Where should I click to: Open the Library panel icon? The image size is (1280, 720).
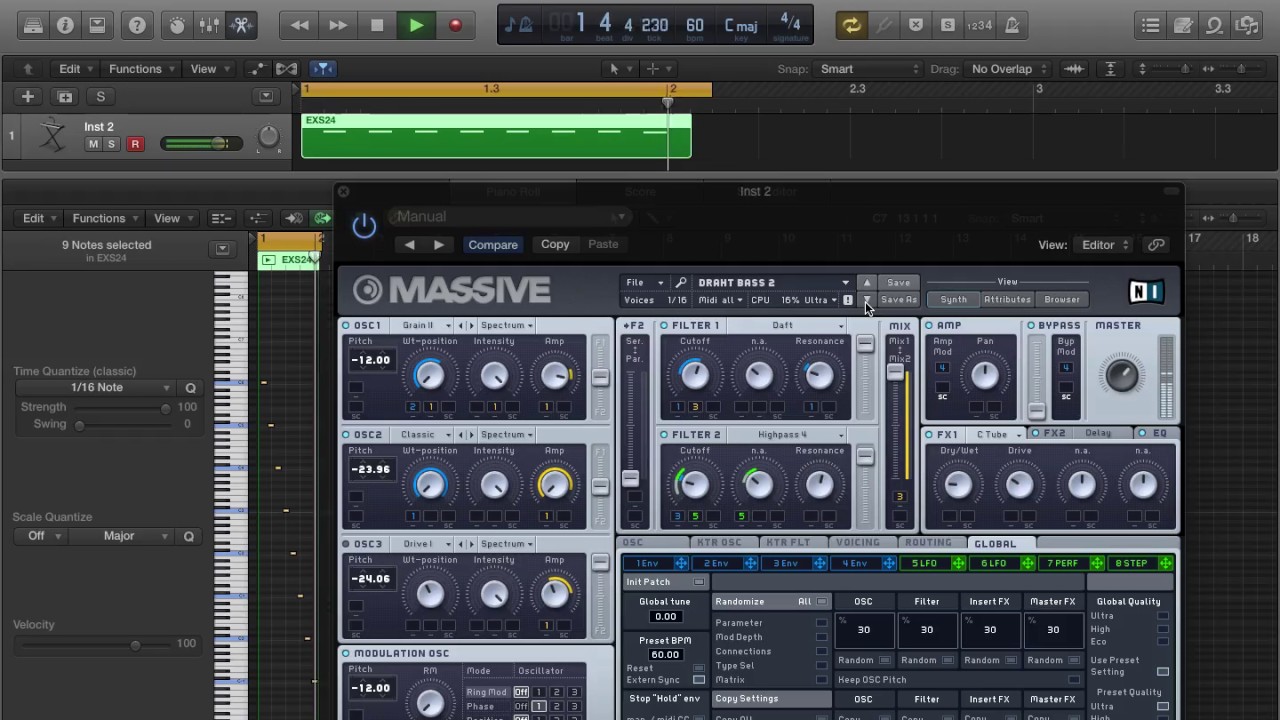(33, 25)
